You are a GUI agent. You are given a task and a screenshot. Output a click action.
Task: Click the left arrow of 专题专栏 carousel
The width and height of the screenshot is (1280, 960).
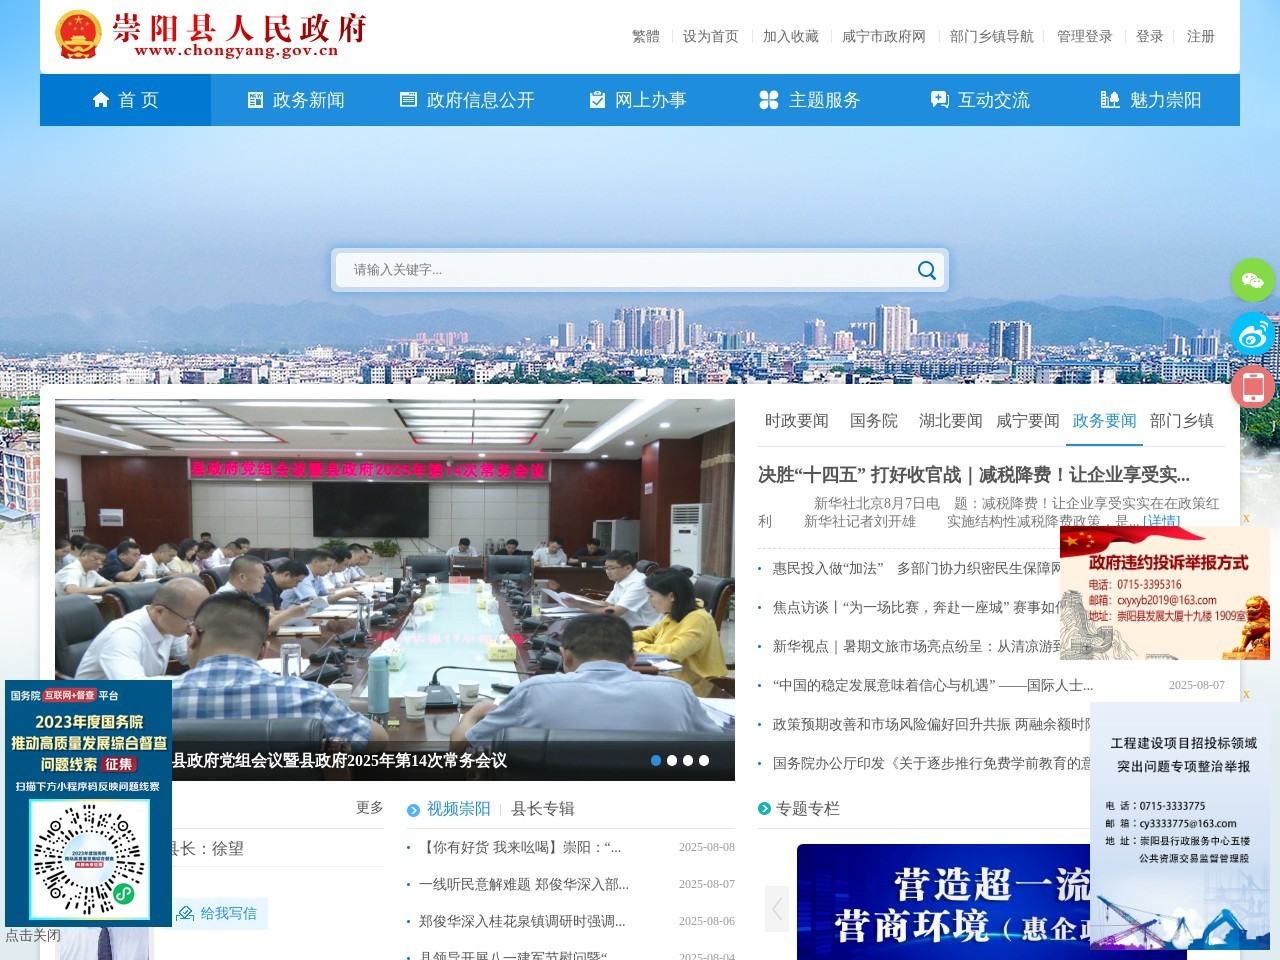click(x=776, y=908)
